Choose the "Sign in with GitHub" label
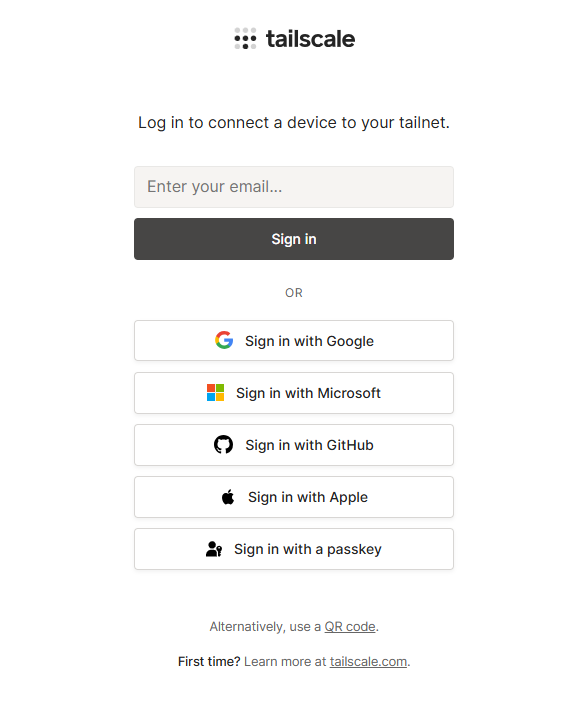572x720 pixels. click(x=309, y=445)
